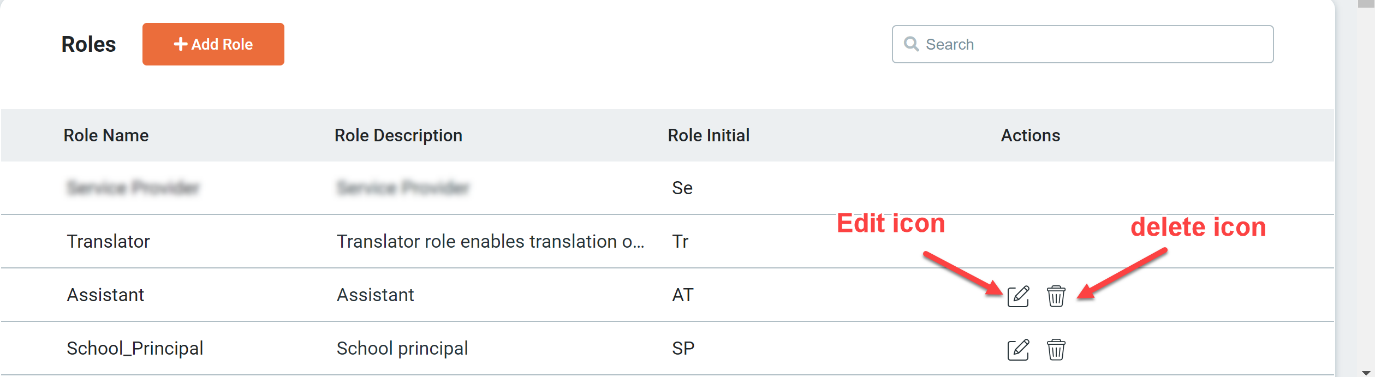This screenshot has height=377, width=1375.
Task: Delete the Assistant role with trash icon
Action: point(1056,296)
